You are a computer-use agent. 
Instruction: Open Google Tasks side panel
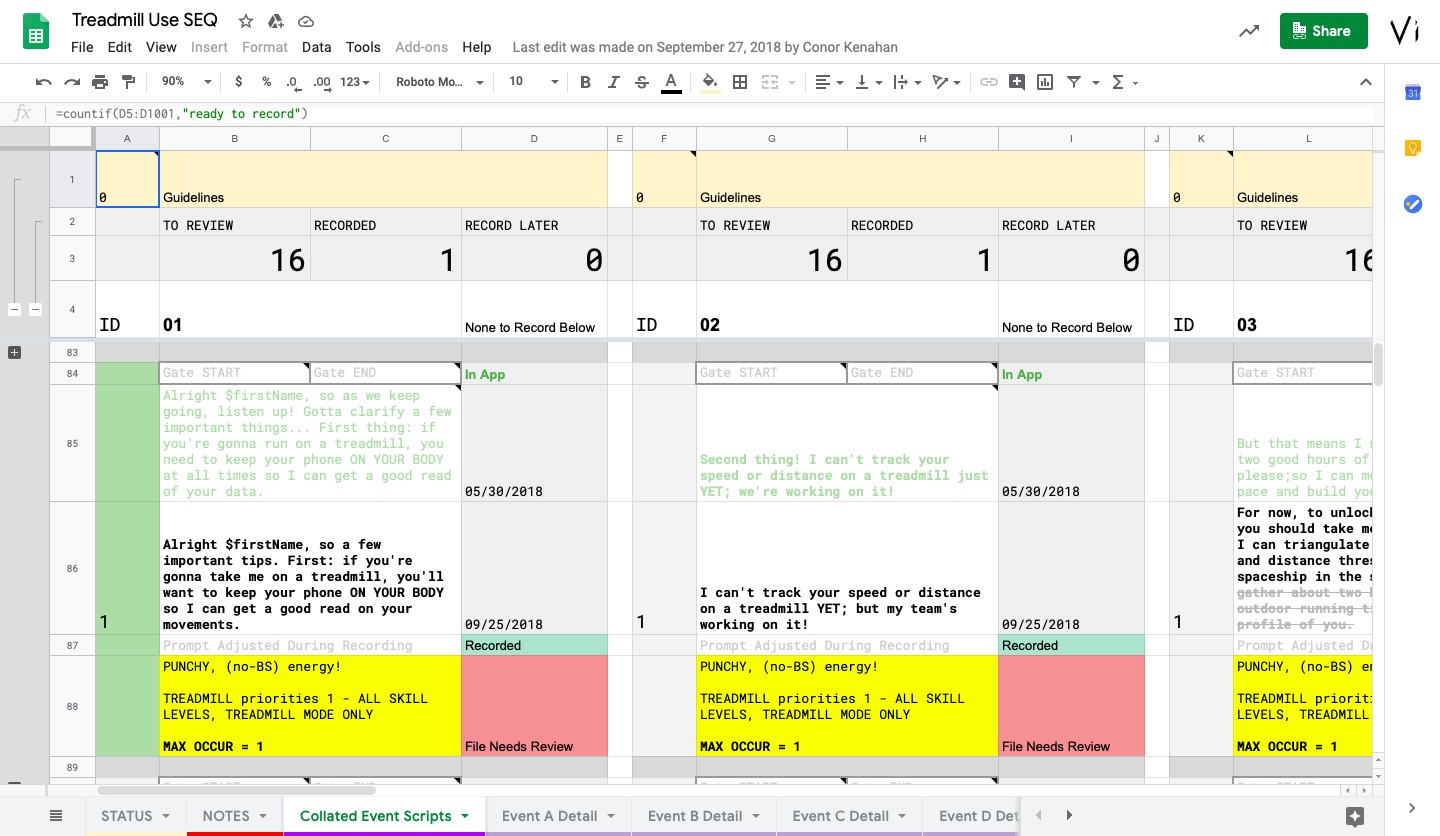[1413, 204]
